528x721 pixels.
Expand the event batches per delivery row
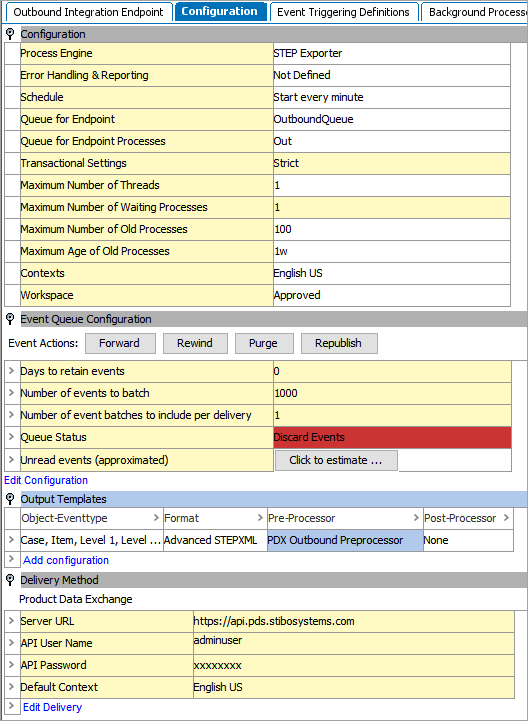11,415
